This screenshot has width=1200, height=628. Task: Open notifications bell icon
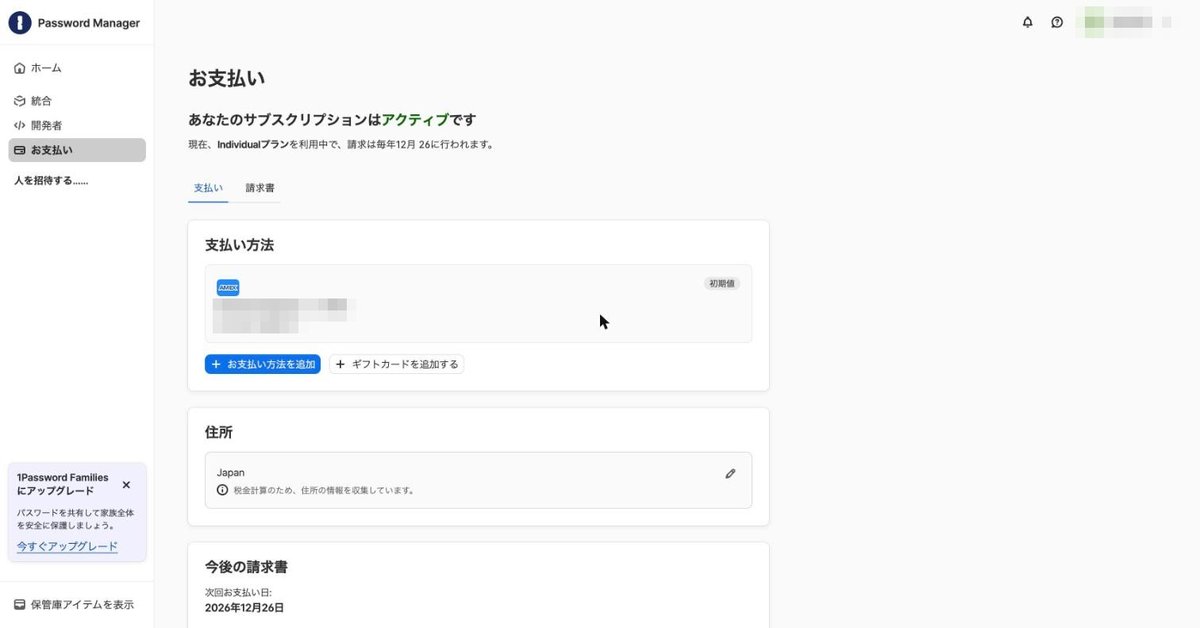(x=1027, y=22)
